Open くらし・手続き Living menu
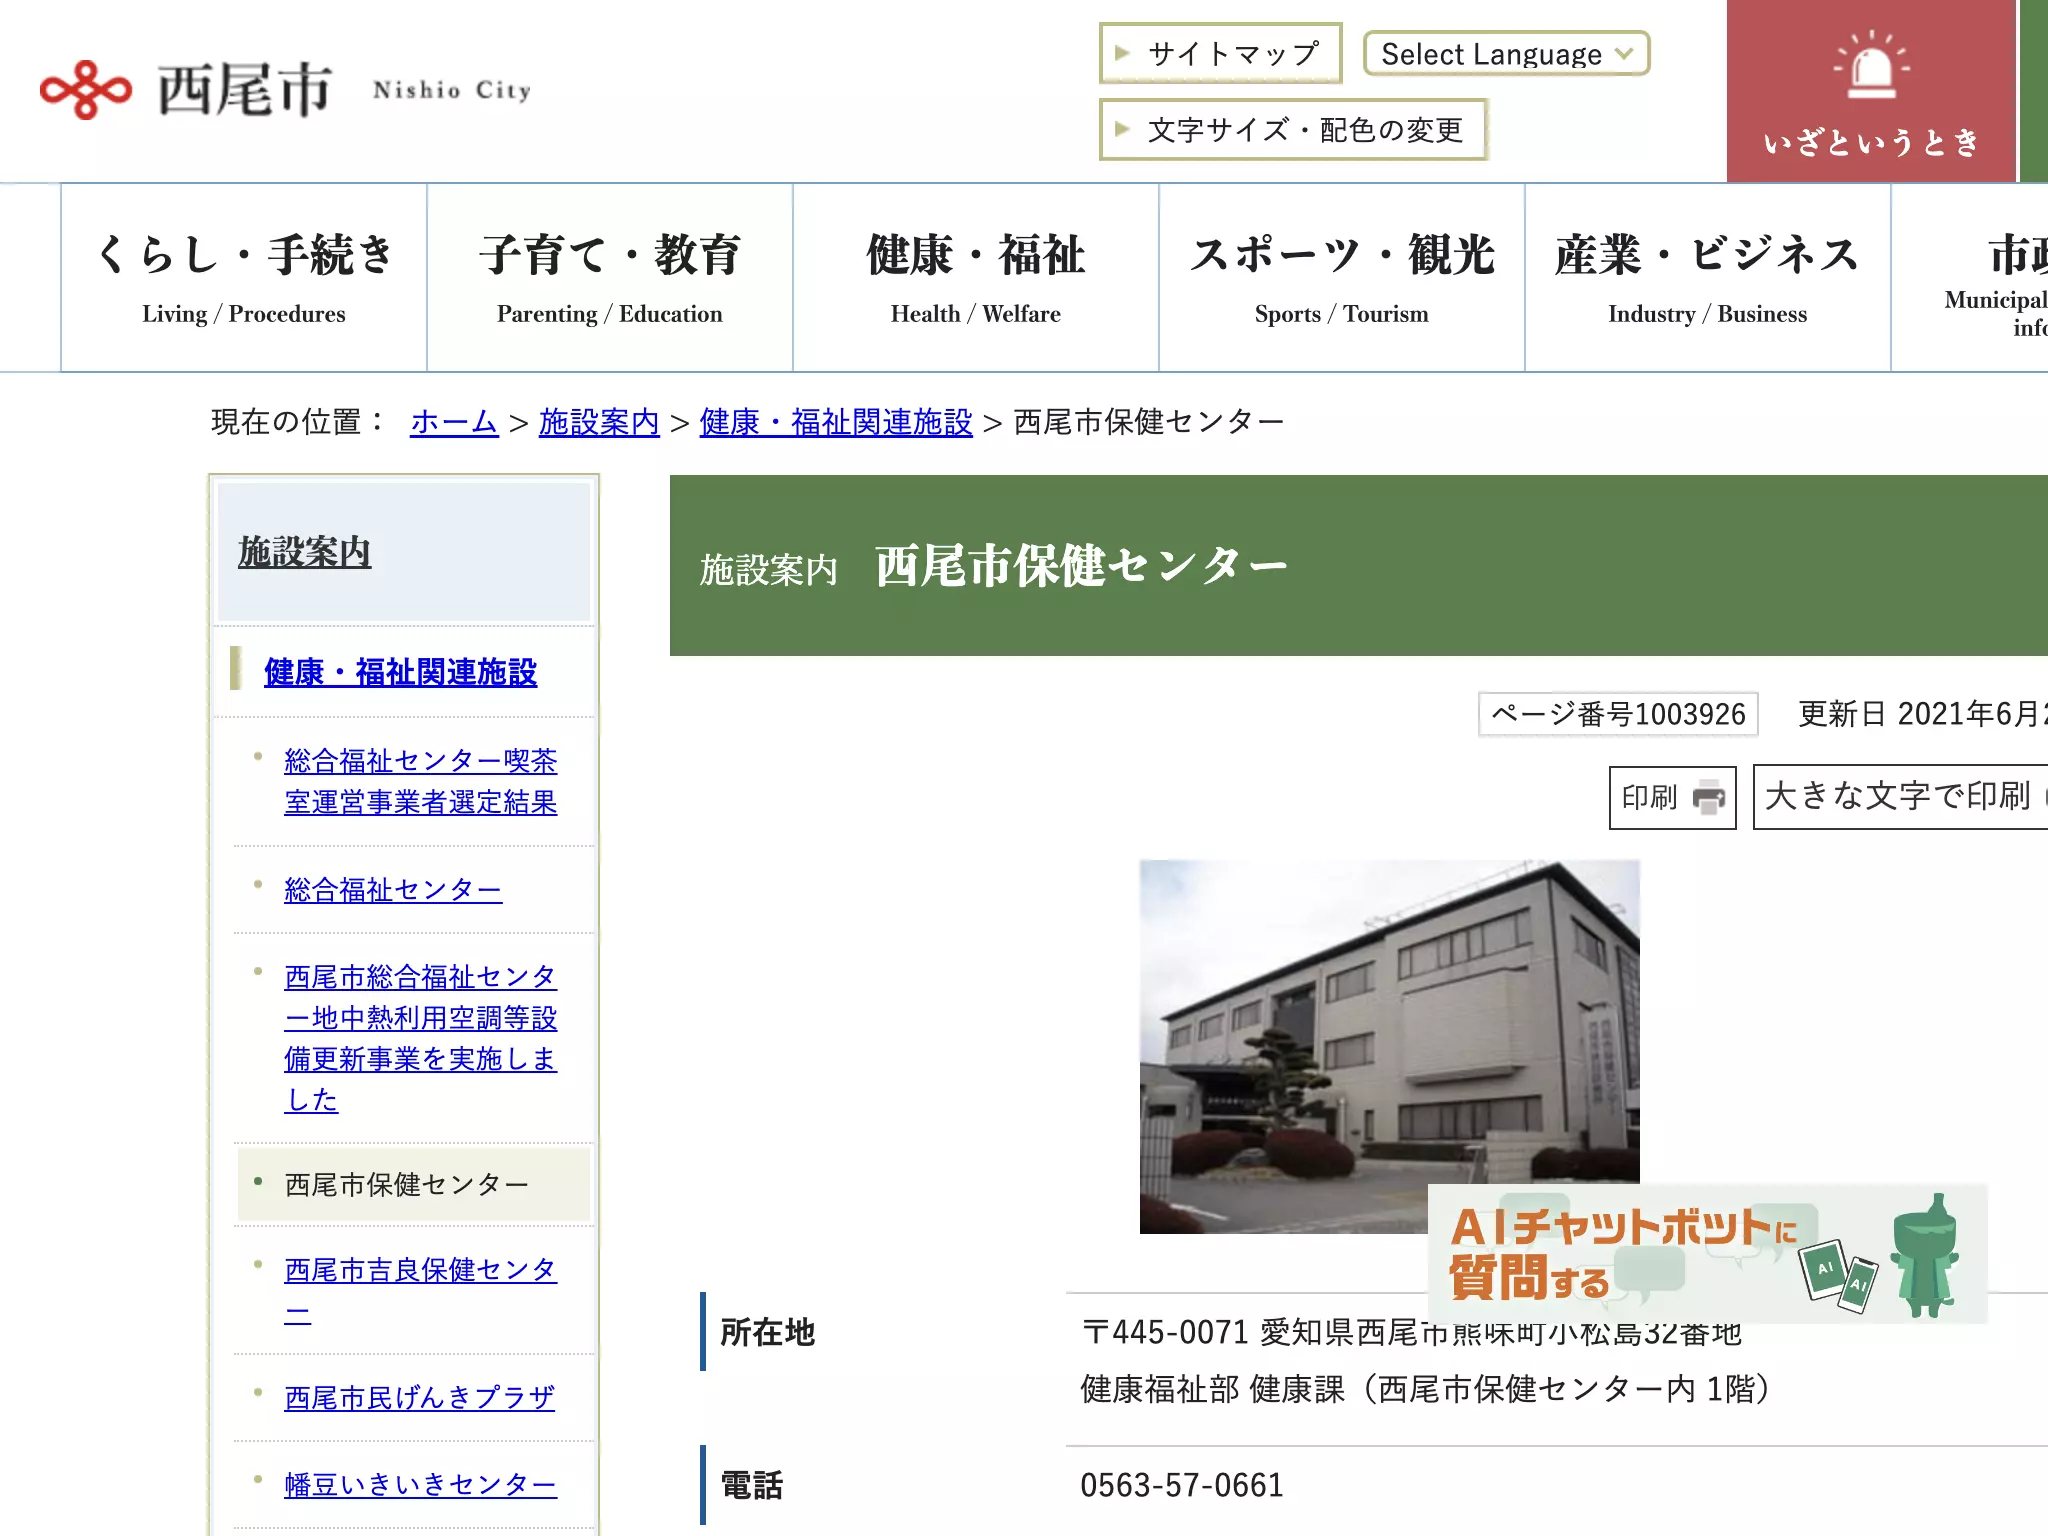This screenshot has width=2048, height=1536. [x=244, y=277]
